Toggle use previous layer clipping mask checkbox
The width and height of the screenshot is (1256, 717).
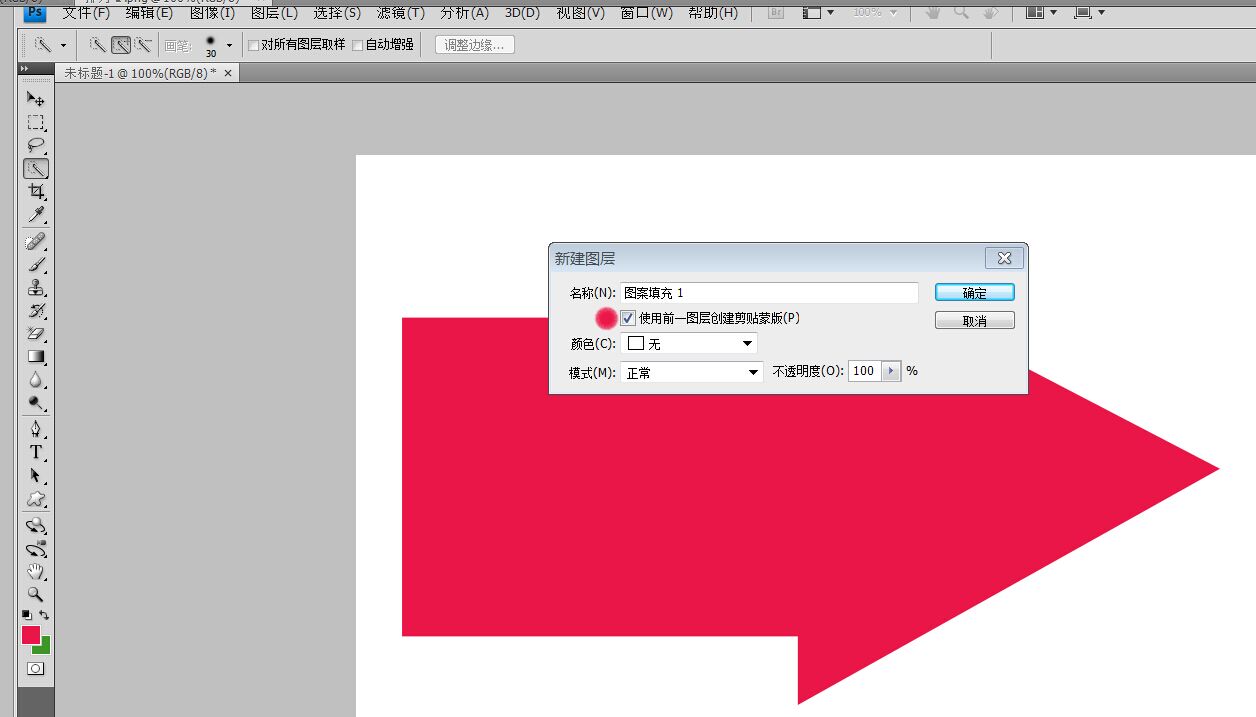click(628, 318)
